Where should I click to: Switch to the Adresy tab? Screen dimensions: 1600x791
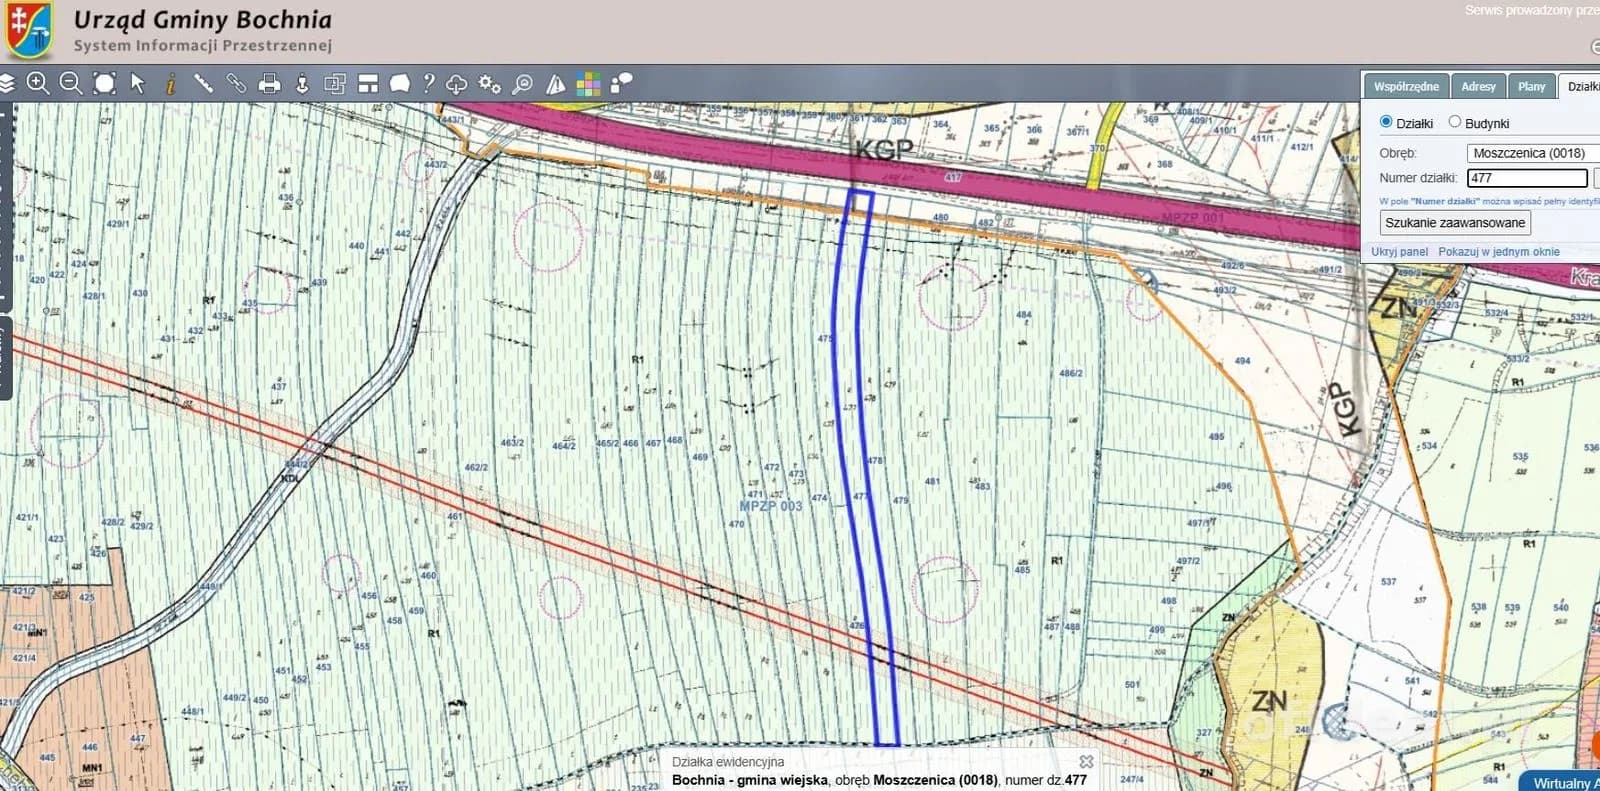[1478, 86]
